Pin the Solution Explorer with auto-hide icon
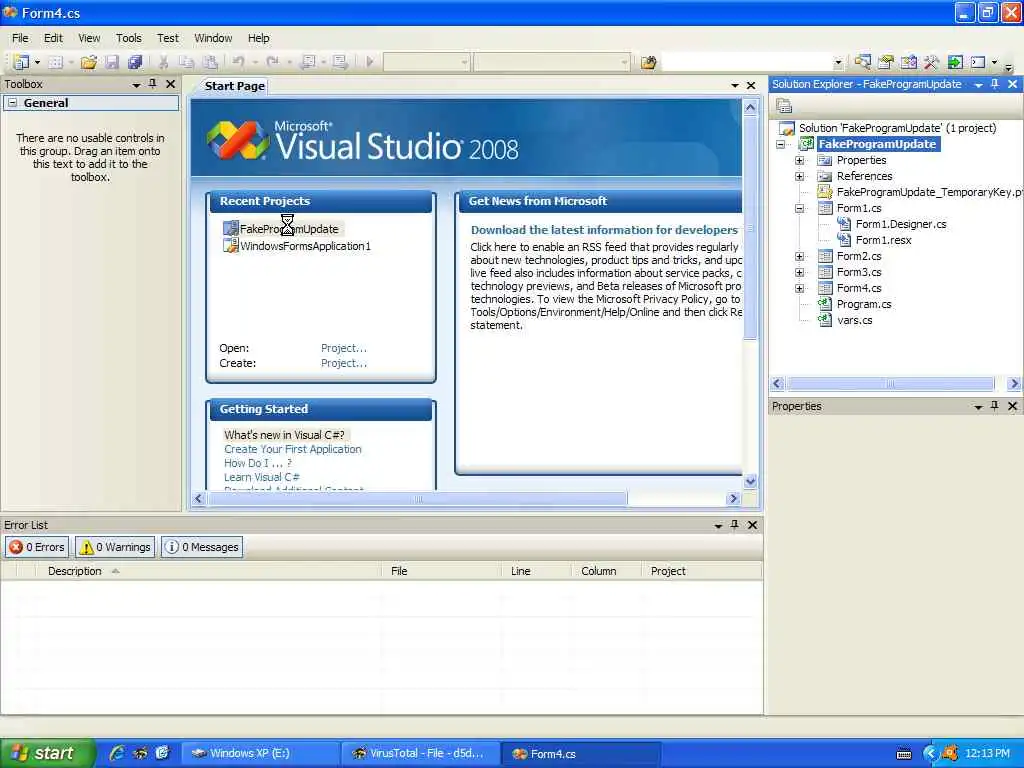The width and height of the screenshot is (1024, 768). pyautogui.click(x=995, y=84)
